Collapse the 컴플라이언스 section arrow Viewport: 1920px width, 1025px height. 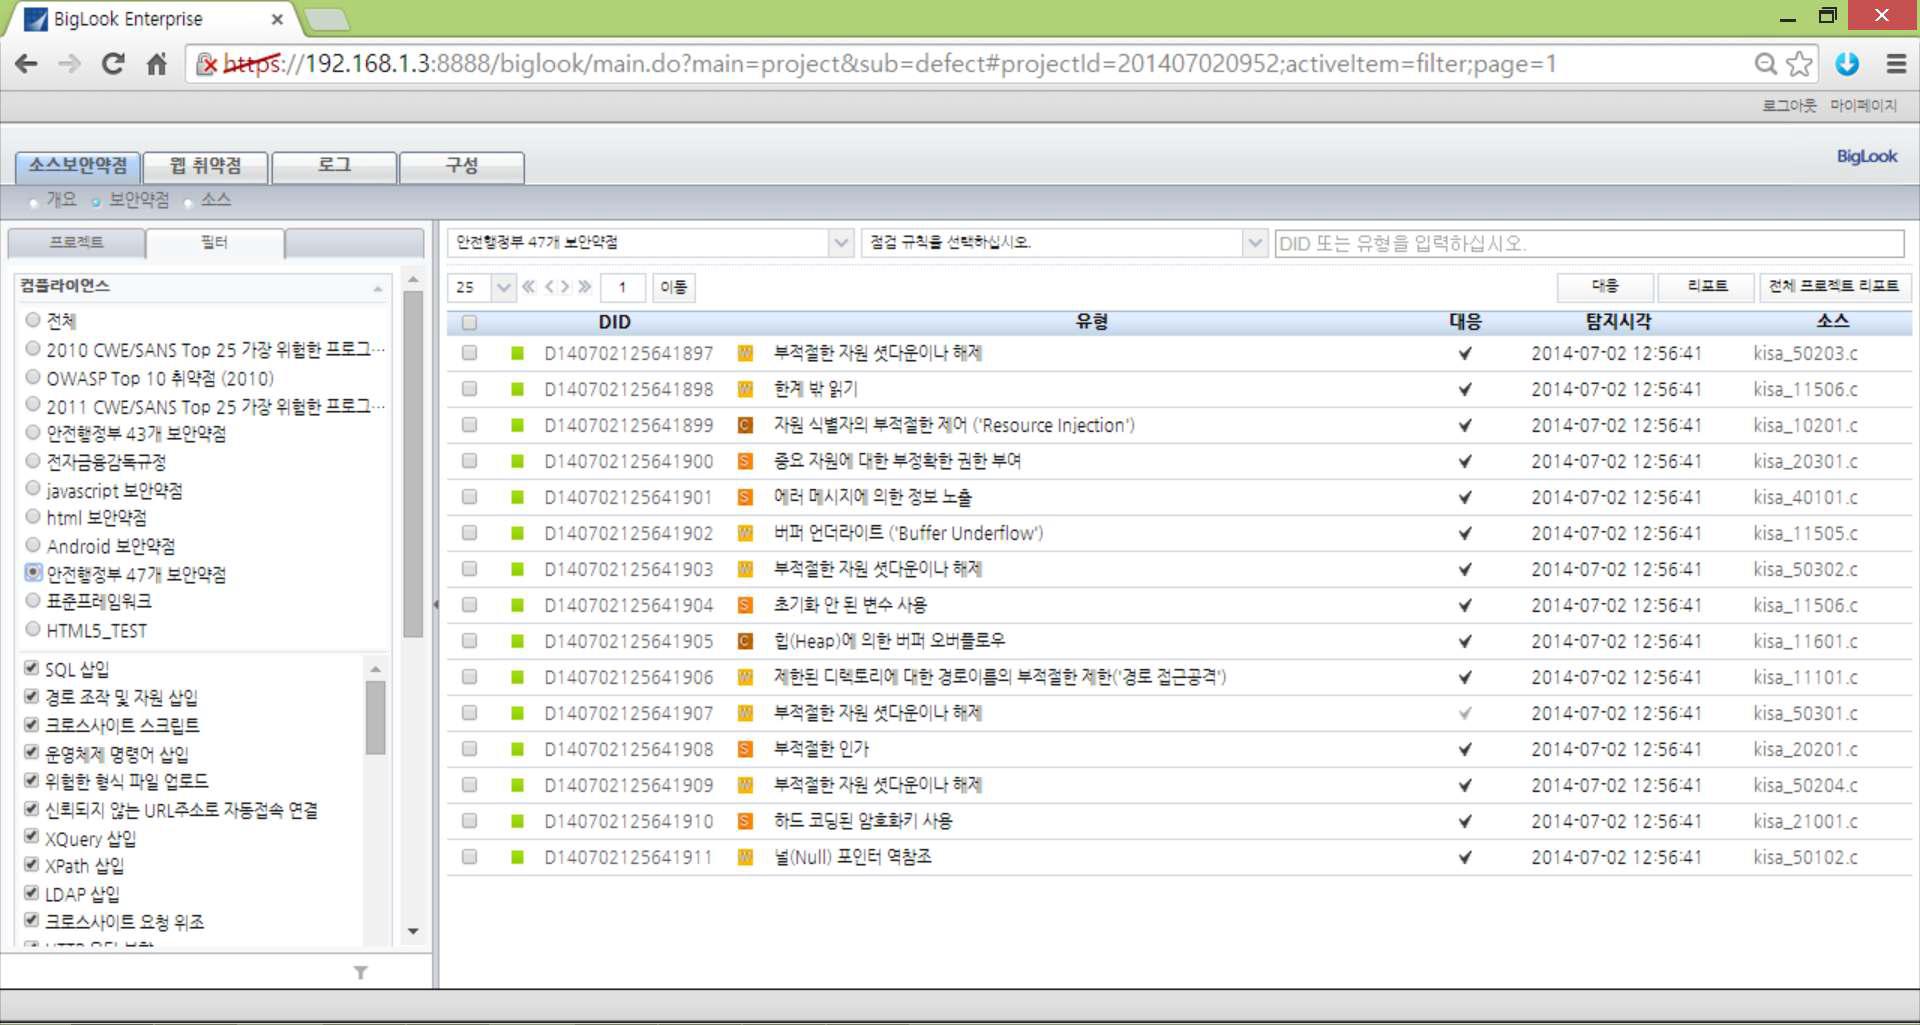click(x=378, y=288)
